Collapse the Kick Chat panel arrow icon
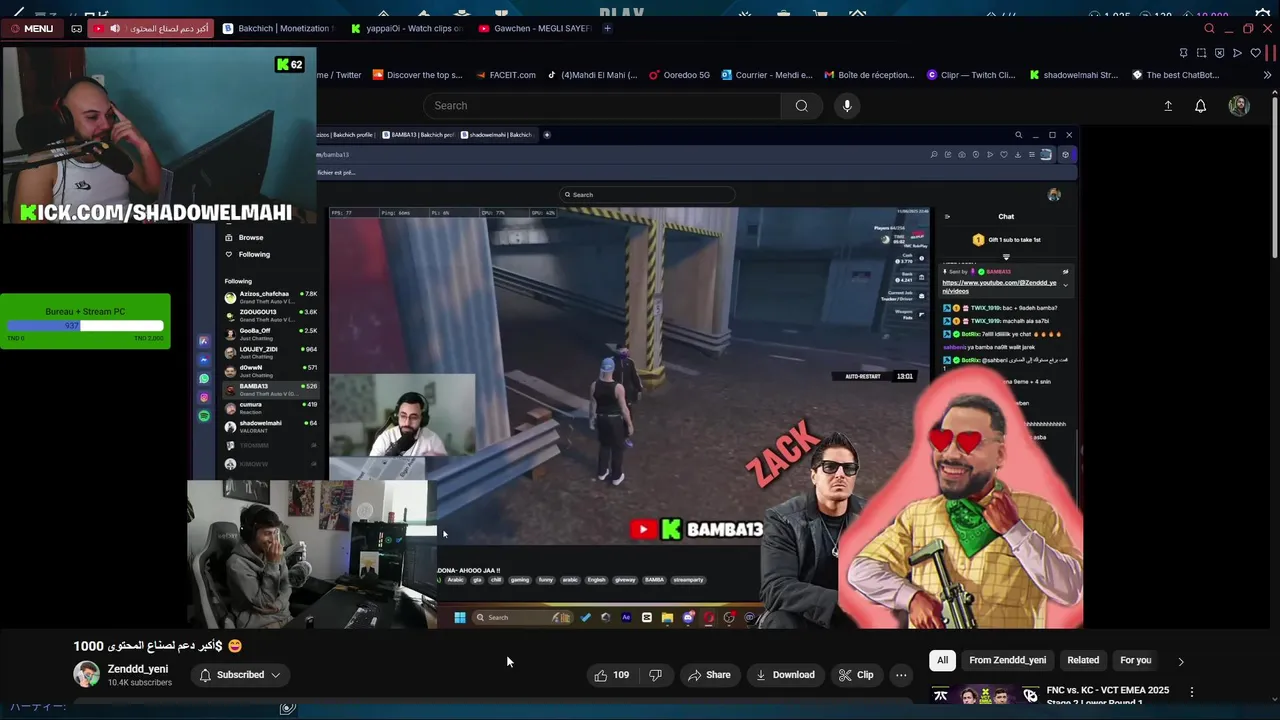 (947, 216)
